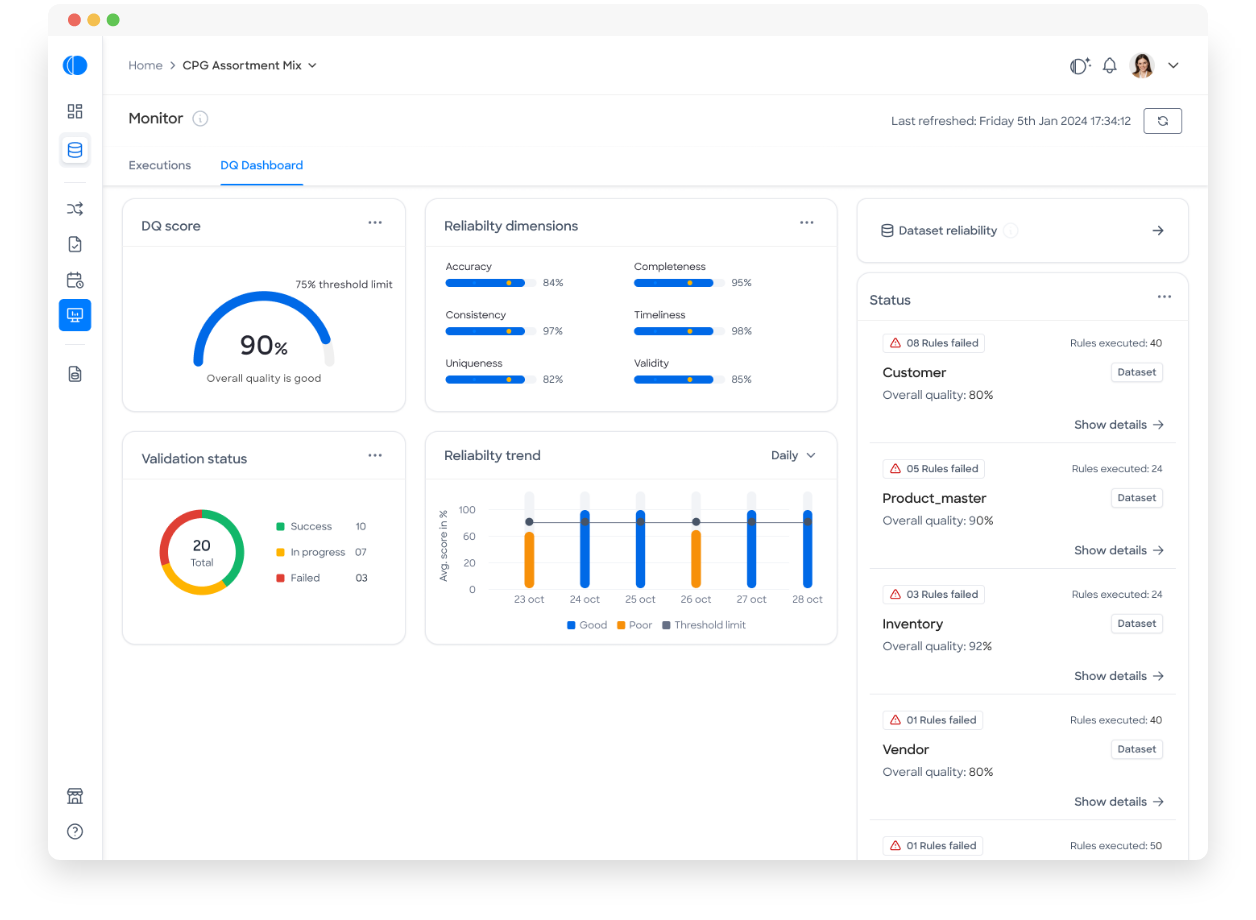This screenshot has height=920, width=1256.
Task: Click the Timeliness progress bar
Action: (679, 331)
